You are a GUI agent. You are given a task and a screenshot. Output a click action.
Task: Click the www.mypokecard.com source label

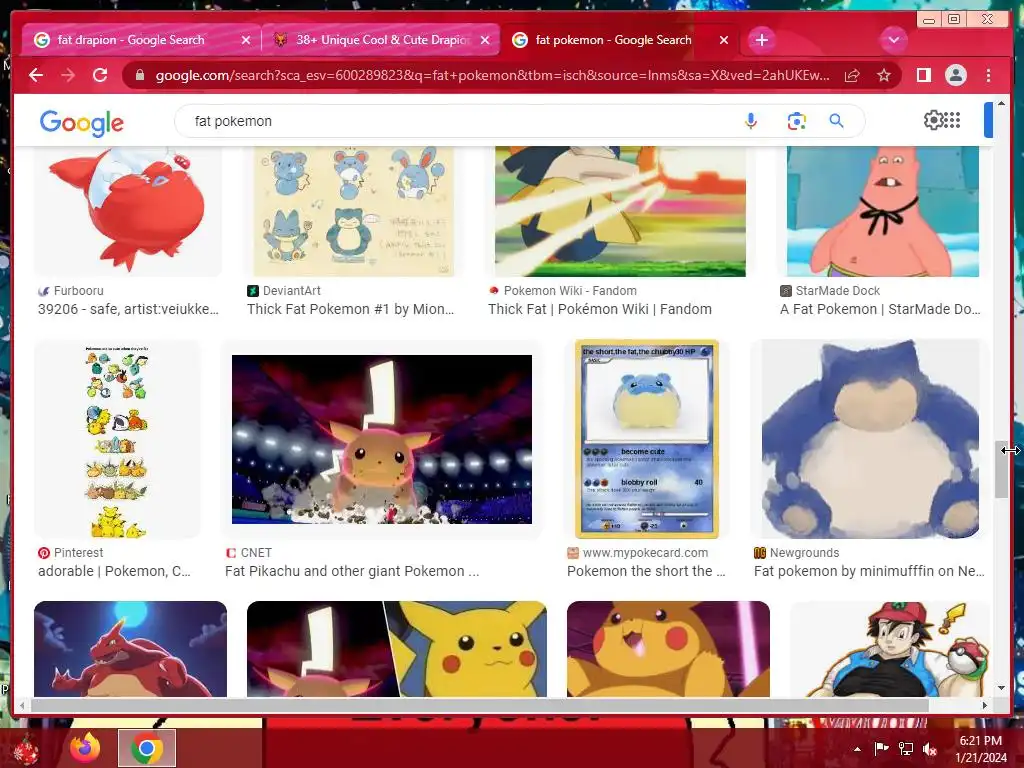point(645,552)
